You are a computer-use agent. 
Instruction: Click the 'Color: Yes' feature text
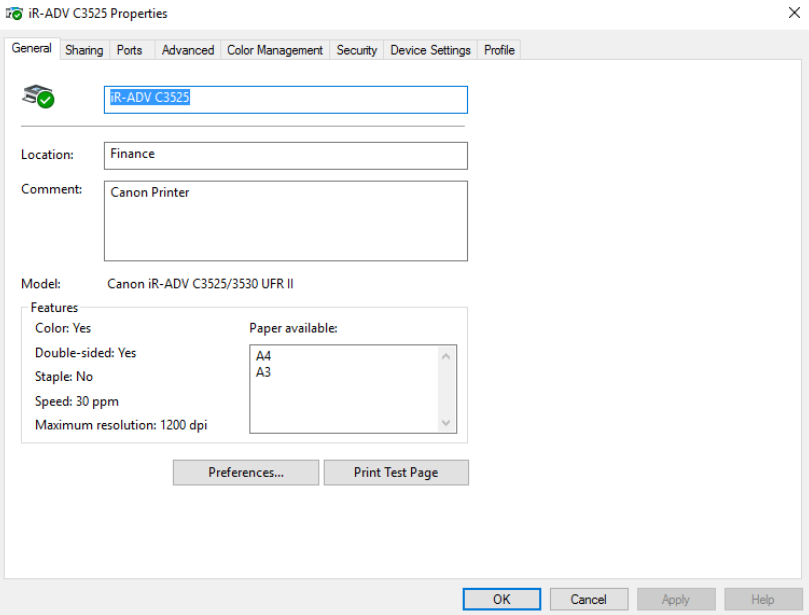(63, 328)
